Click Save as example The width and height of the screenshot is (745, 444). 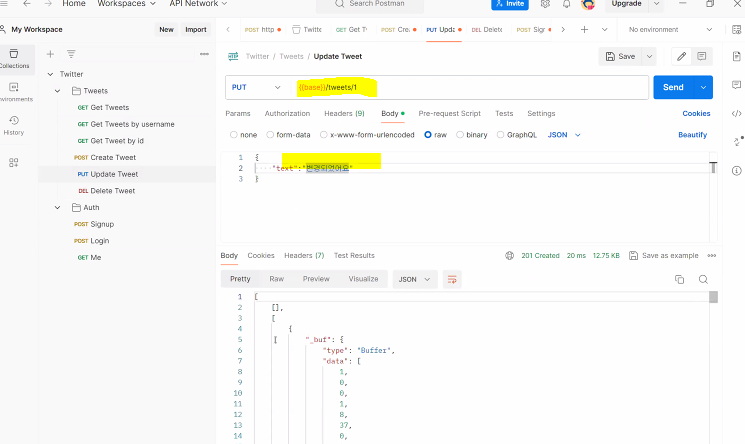pos(664,256)
